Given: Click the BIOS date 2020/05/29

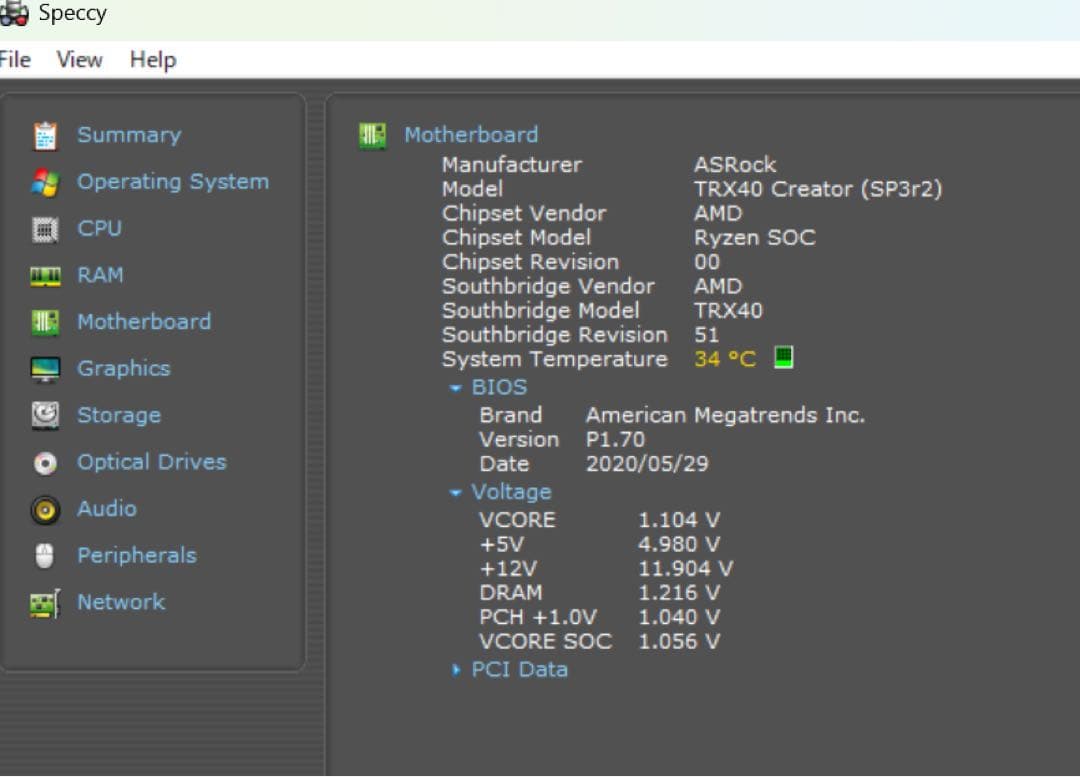Looking at the screenshot, I should coord(647,464).
